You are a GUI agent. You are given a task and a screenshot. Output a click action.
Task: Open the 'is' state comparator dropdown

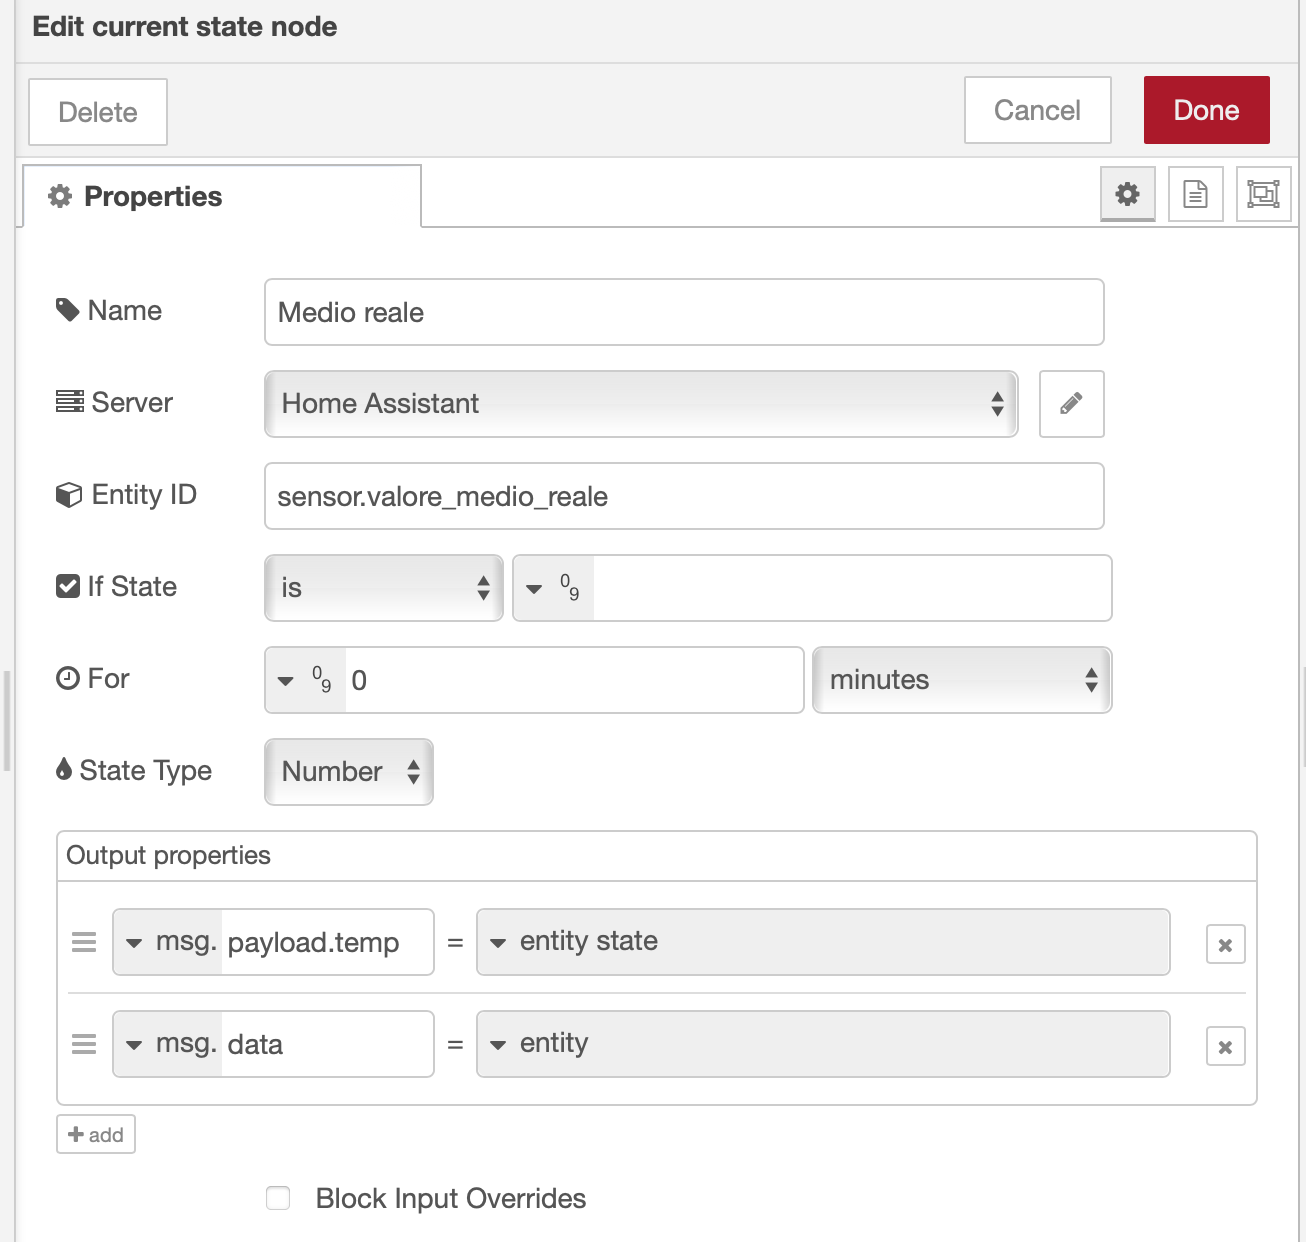click(x=384, y=588)
